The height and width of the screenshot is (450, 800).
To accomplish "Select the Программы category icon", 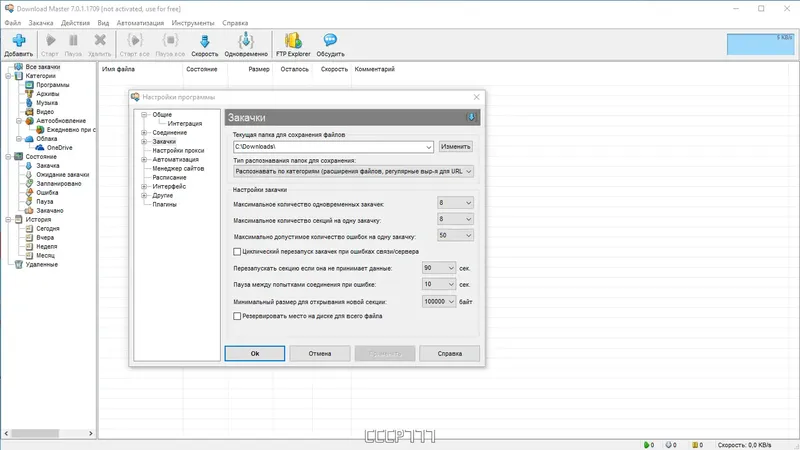I will pyautogui.click(x=30, y=85).
